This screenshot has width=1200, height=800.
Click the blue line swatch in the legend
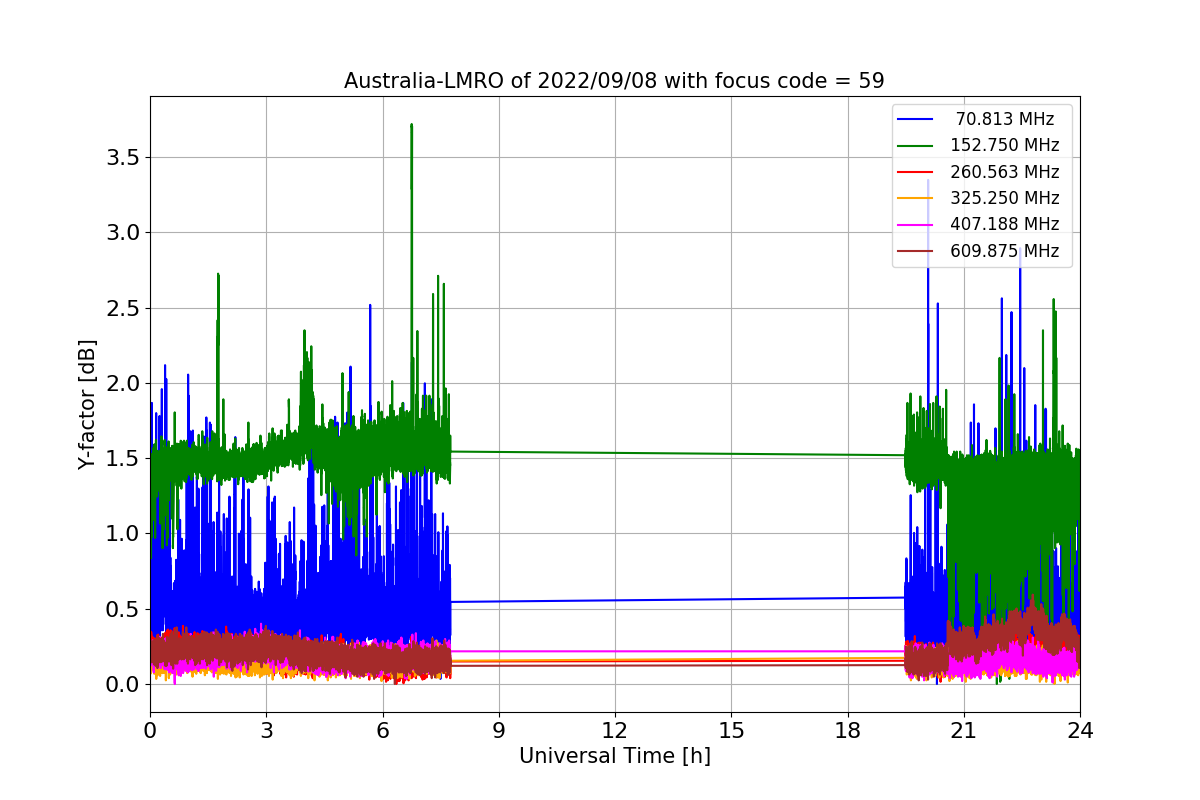coord(916,119)
